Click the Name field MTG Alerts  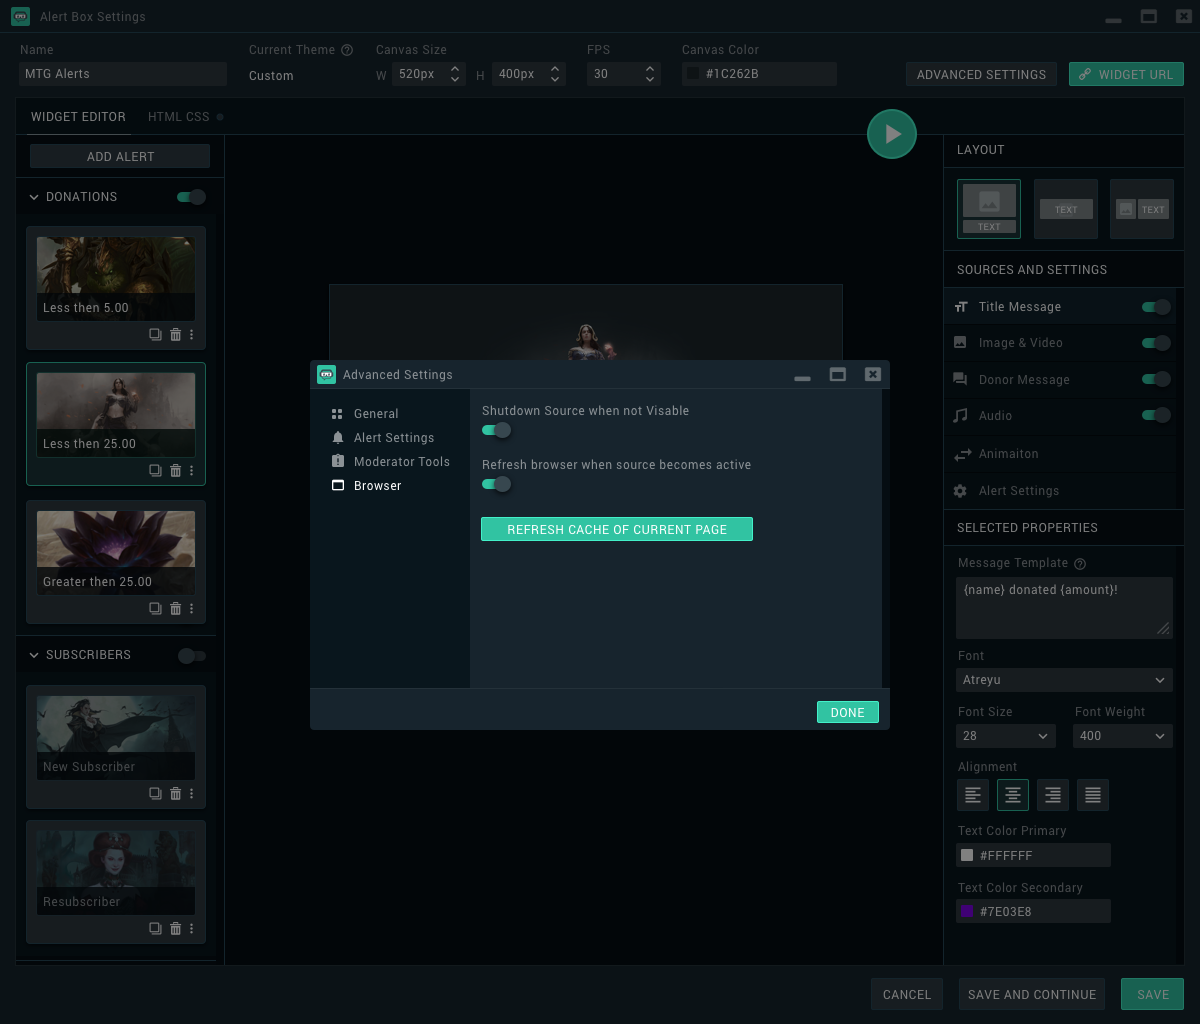(123, 74)
